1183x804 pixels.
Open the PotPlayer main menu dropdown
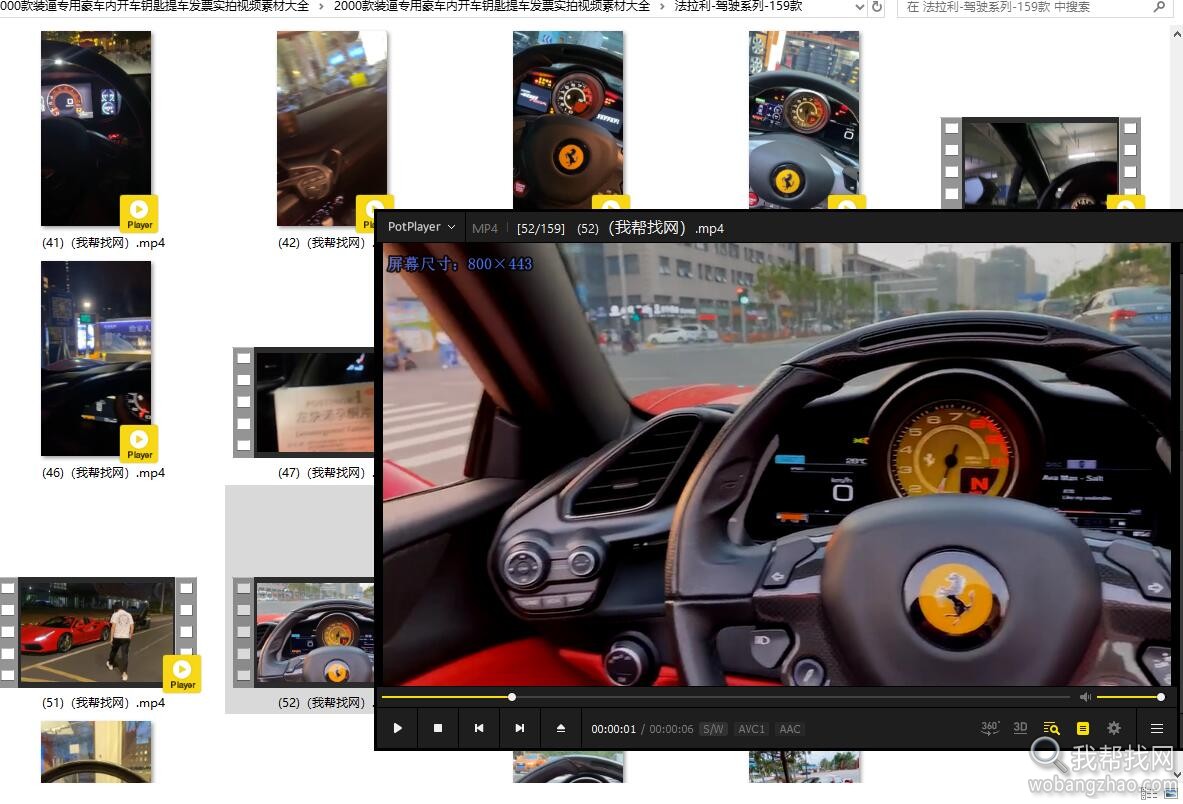click(x=421, y=227)
